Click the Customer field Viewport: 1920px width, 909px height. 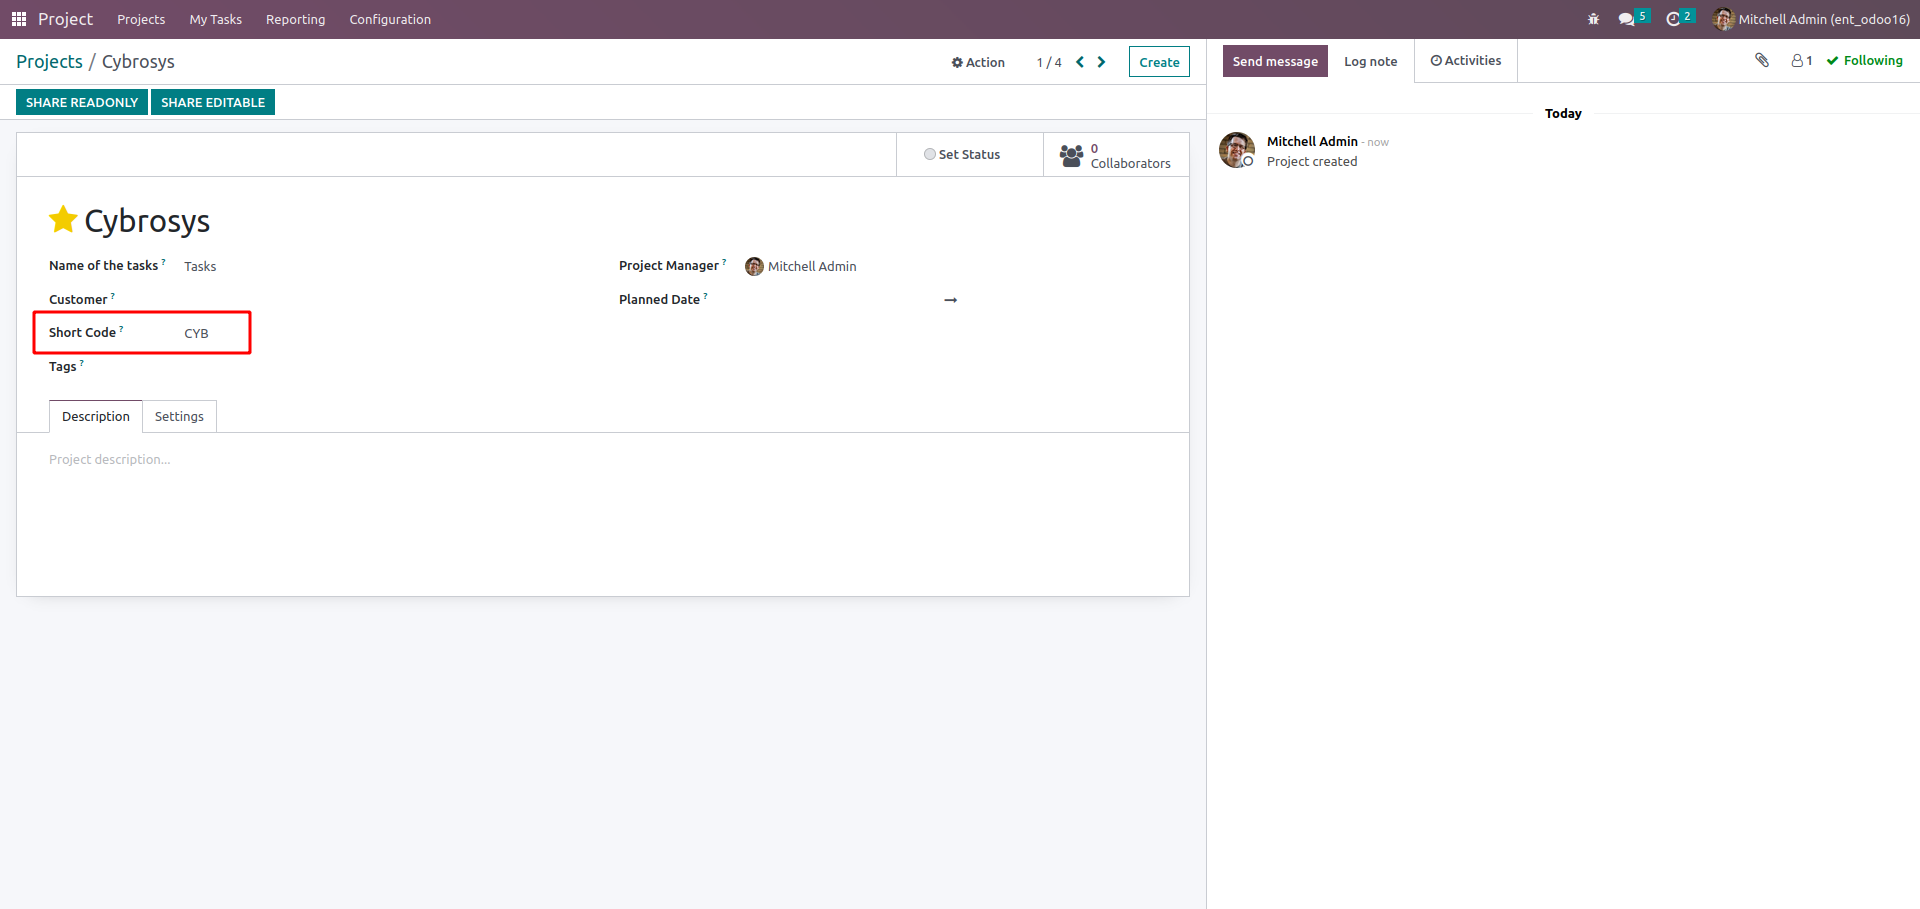(384, 299)
